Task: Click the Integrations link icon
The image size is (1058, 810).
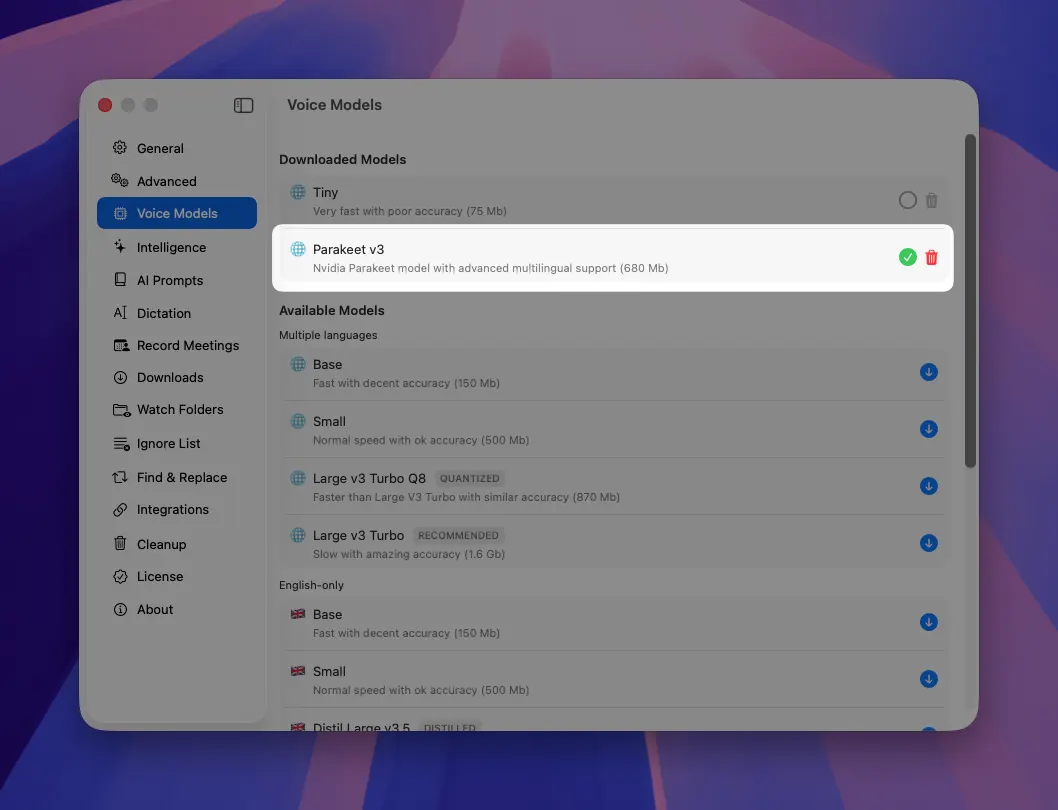Action: (120, 510)
